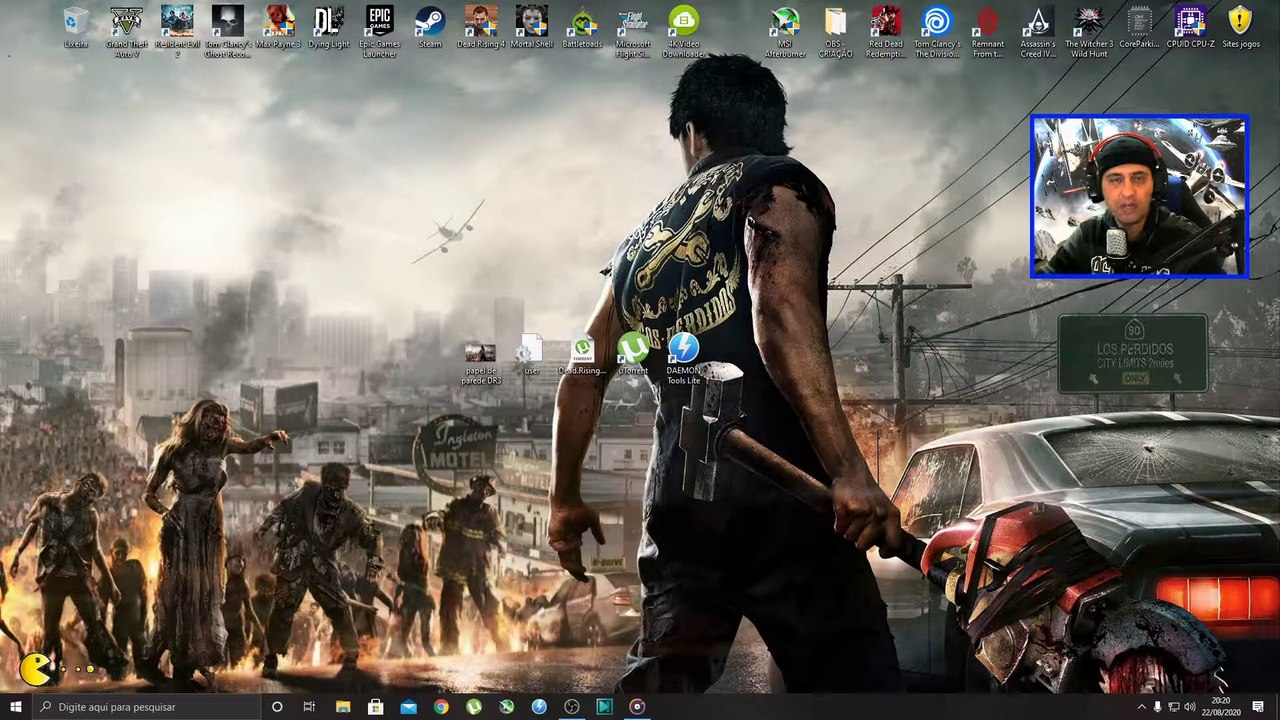Open µTorrent from the taskbar
Screen dimensions: 1280x720
point(474,707)
